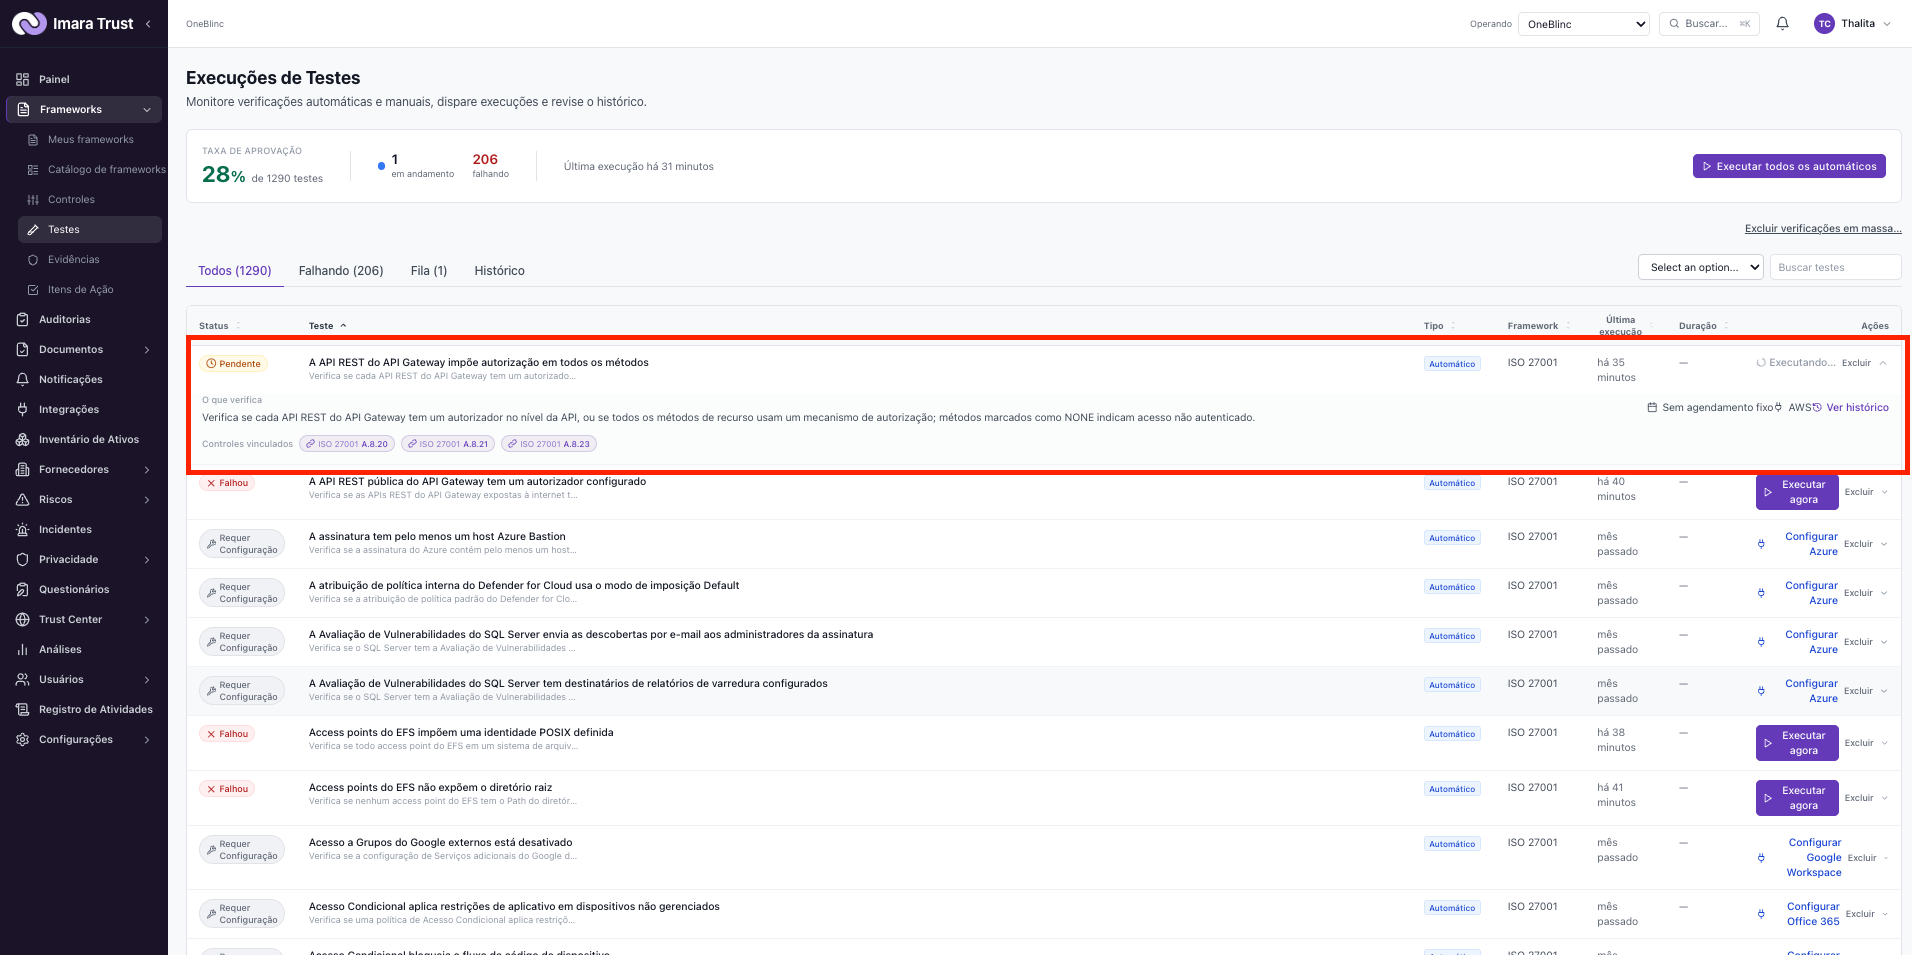The image size is (1912, 955).
Task: Open Thalita user menu chevron
Action: [x=1887, y=24]
